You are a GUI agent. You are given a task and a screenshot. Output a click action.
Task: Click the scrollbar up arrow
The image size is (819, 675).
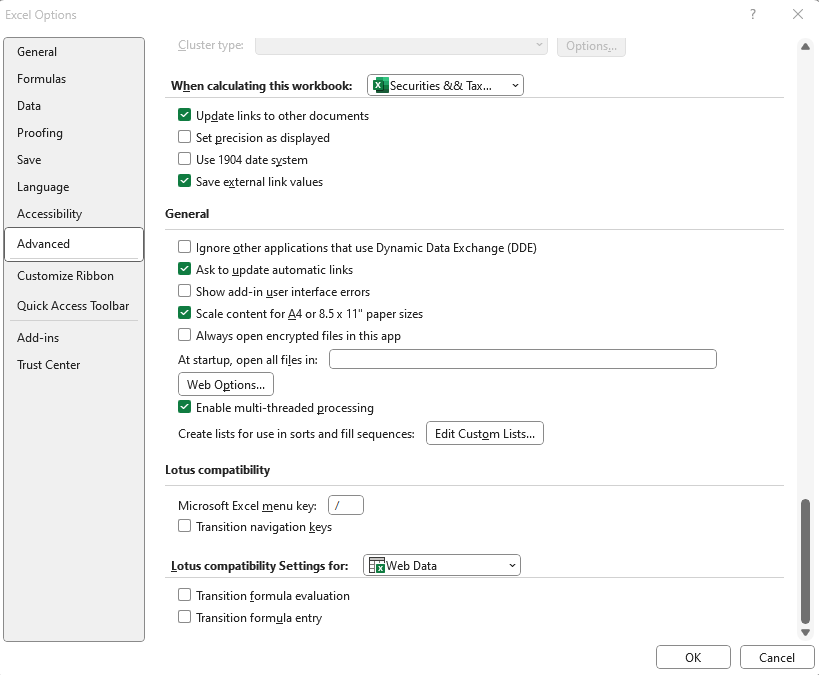tap(805, 46)
